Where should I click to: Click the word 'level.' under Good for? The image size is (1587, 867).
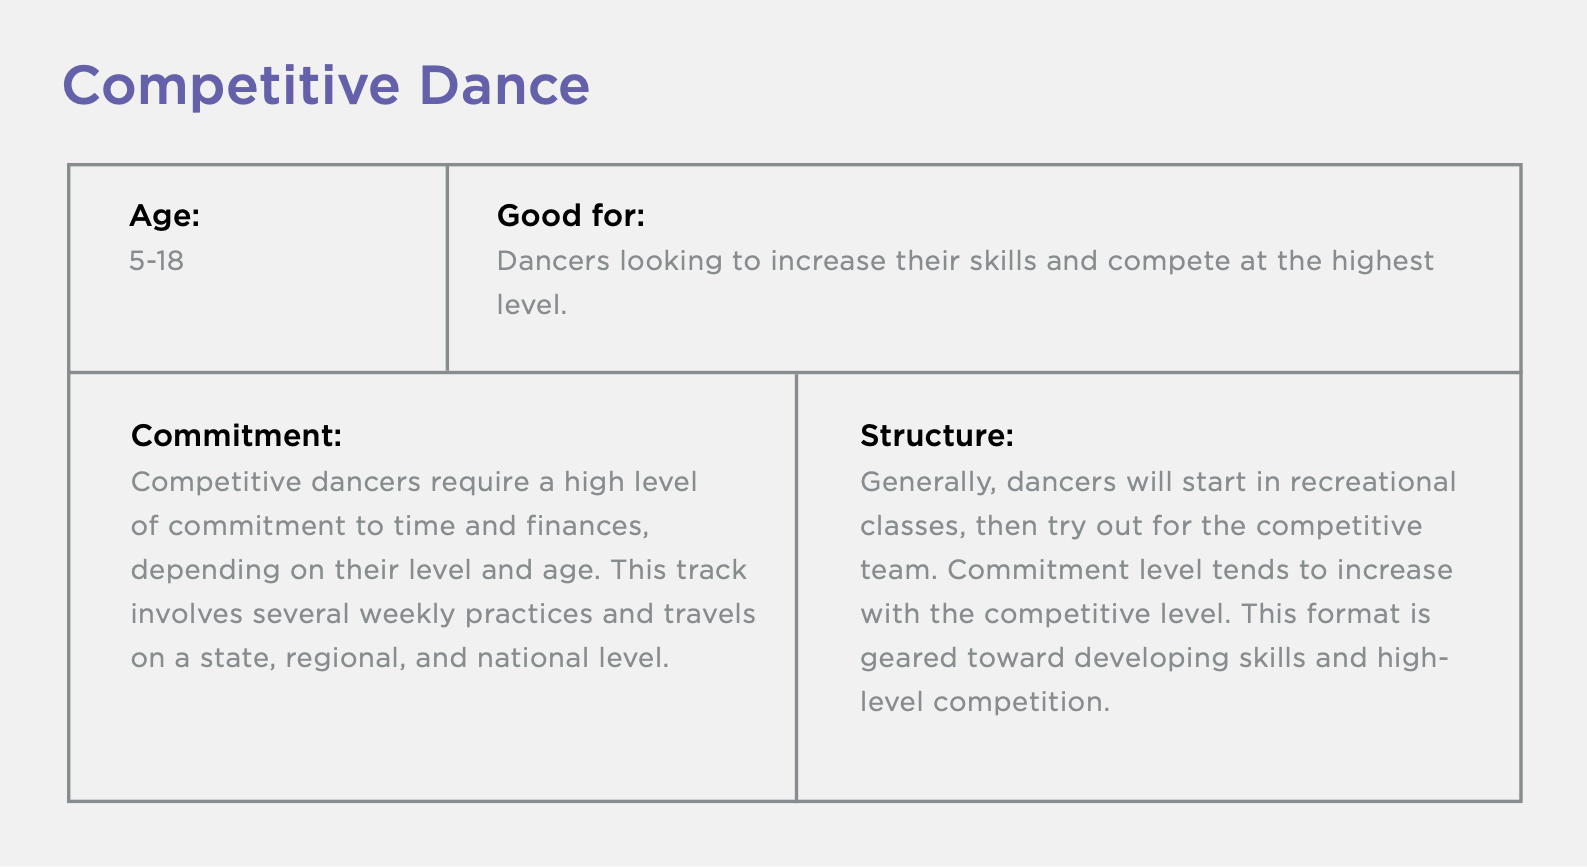(x=531, y=305)
